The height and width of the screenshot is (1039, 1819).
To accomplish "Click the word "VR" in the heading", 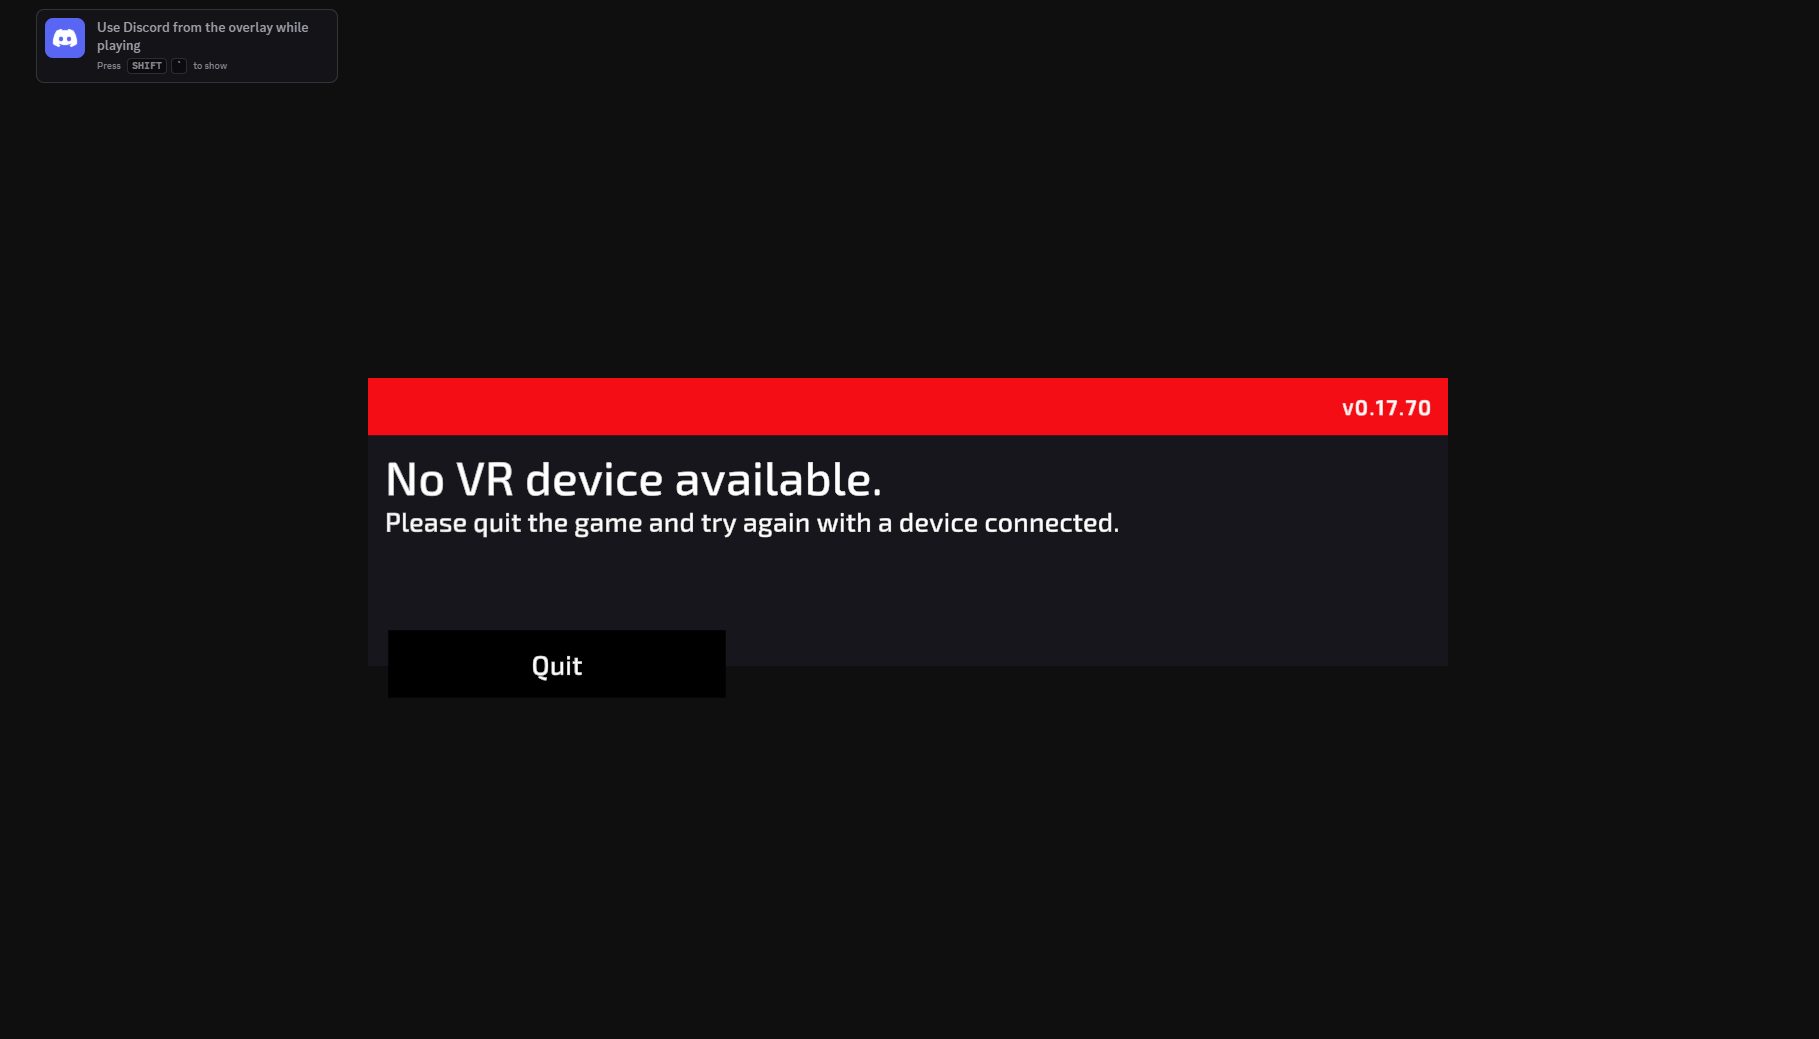I will 485,479.
